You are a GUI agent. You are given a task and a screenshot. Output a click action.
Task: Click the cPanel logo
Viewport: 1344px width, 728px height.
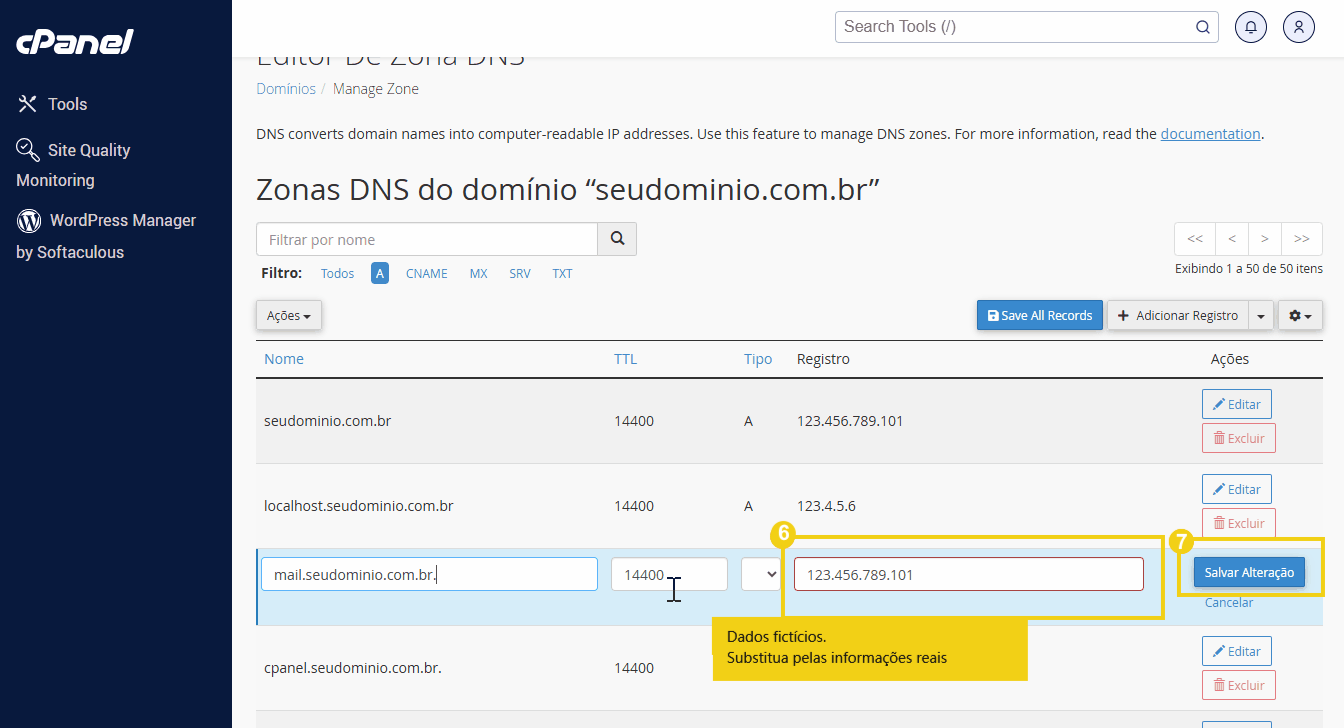click(74, 42)
